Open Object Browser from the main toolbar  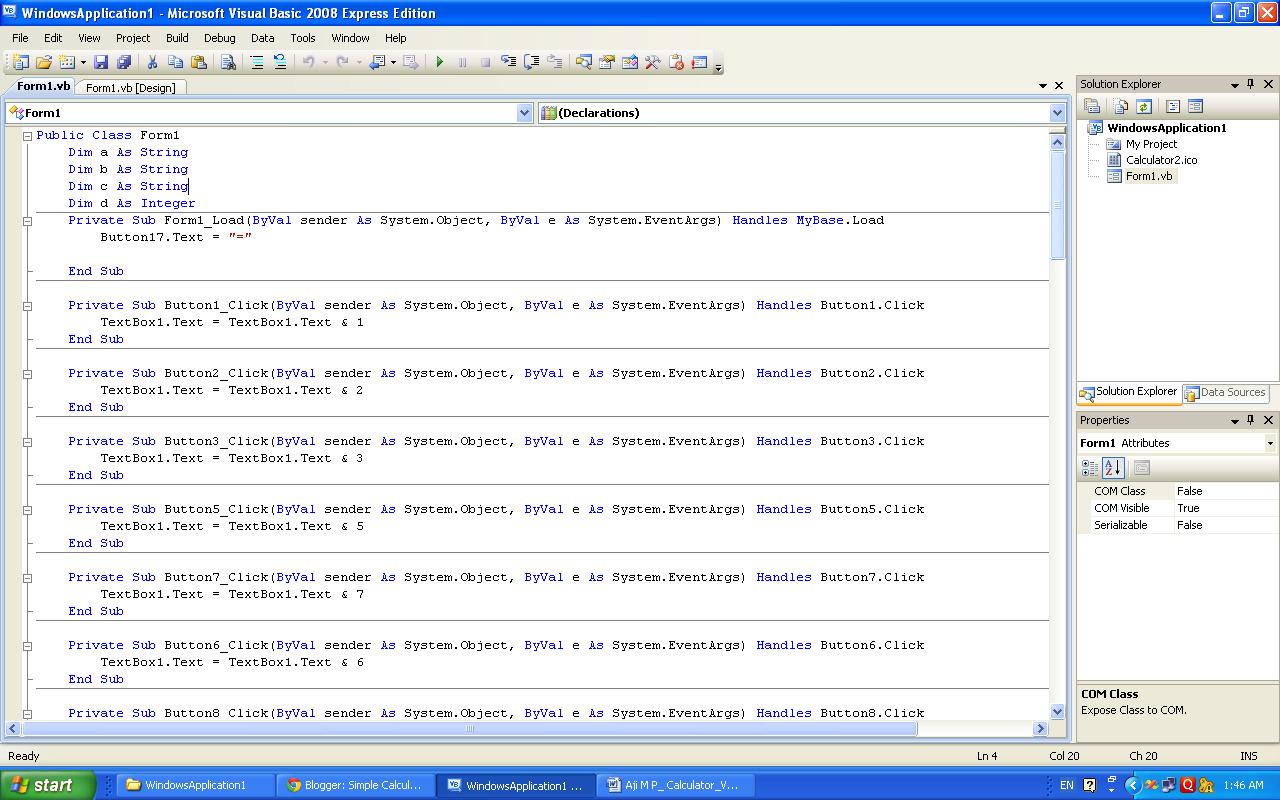pos(629,62)
